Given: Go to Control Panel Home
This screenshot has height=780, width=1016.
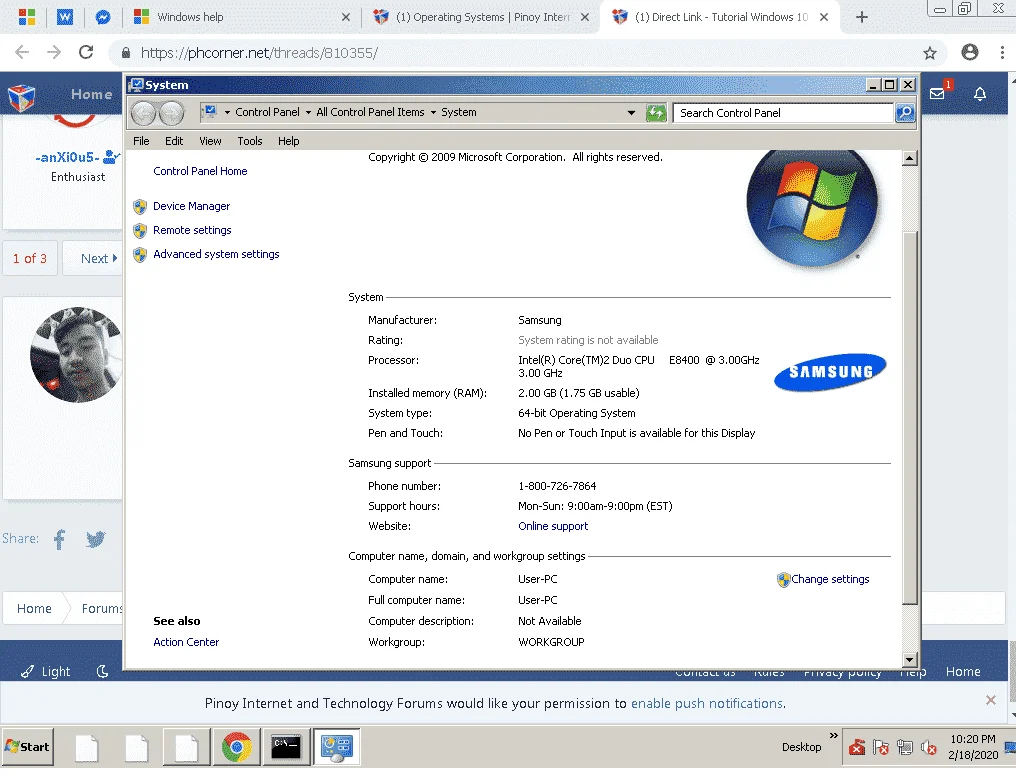Looking at the screenshot, I should [x=200, y=171].
